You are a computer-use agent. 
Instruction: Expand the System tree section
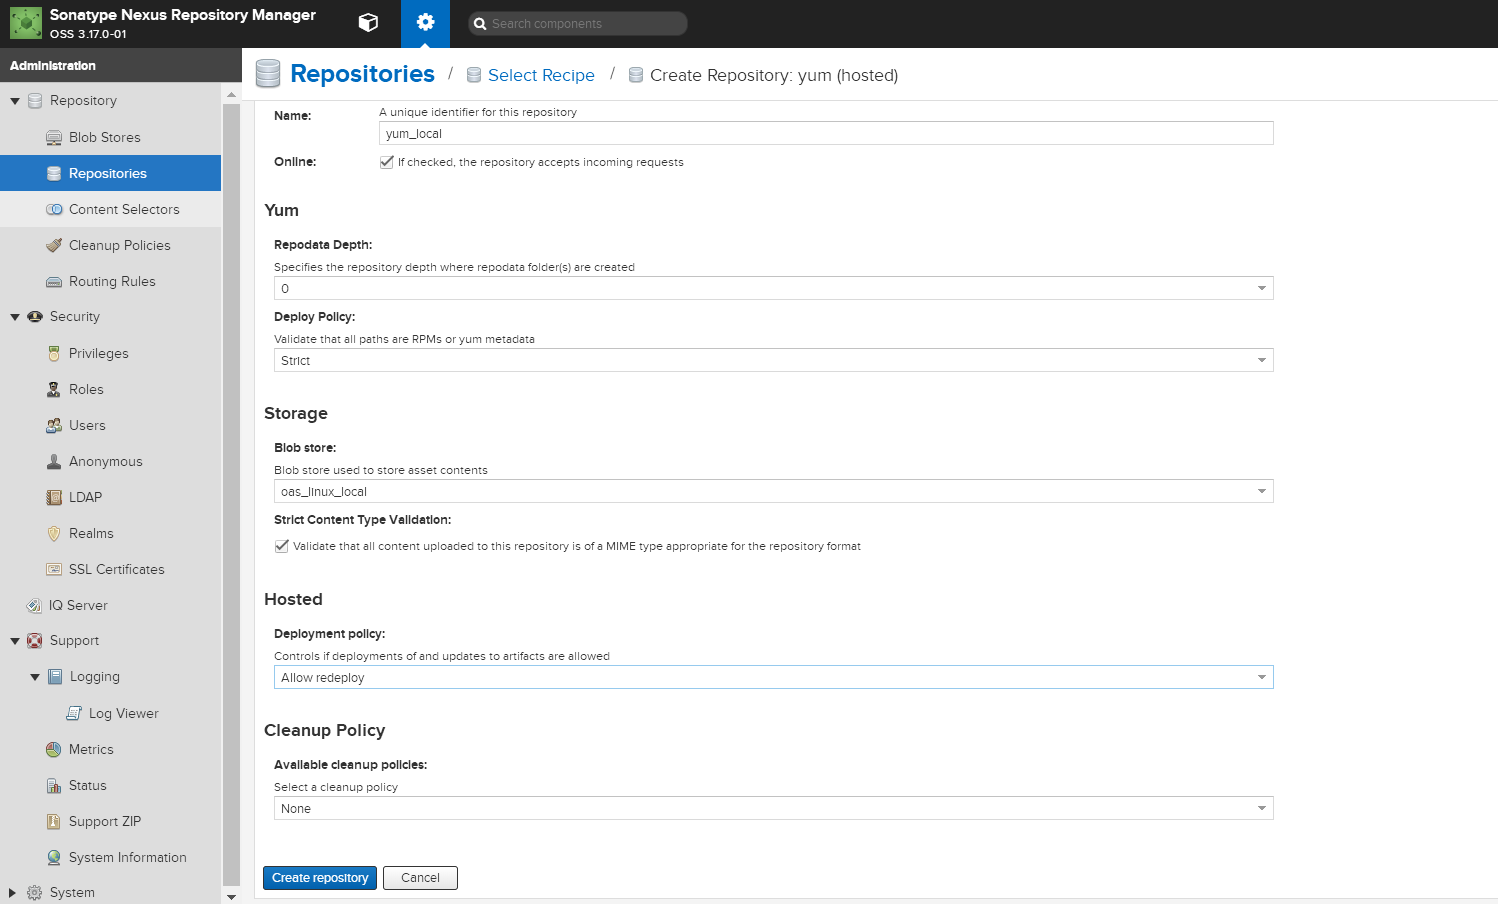[x=13, y=893]
